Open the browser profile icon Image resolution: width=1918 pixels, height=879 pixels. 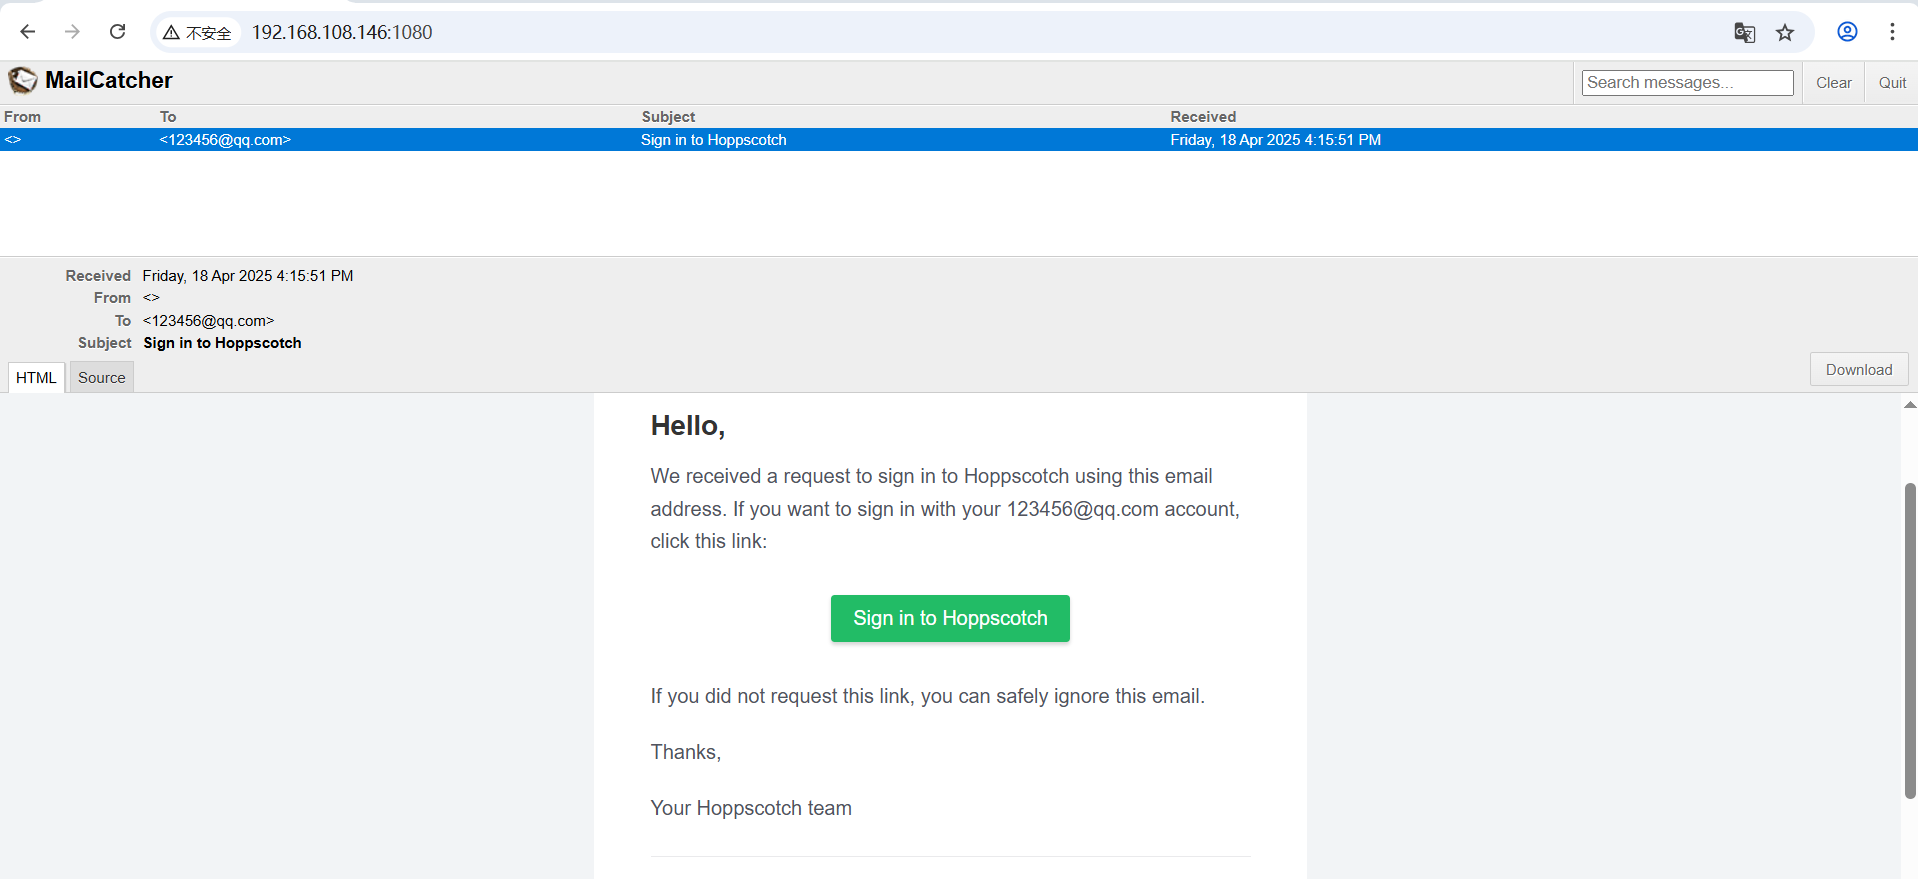1847,32
